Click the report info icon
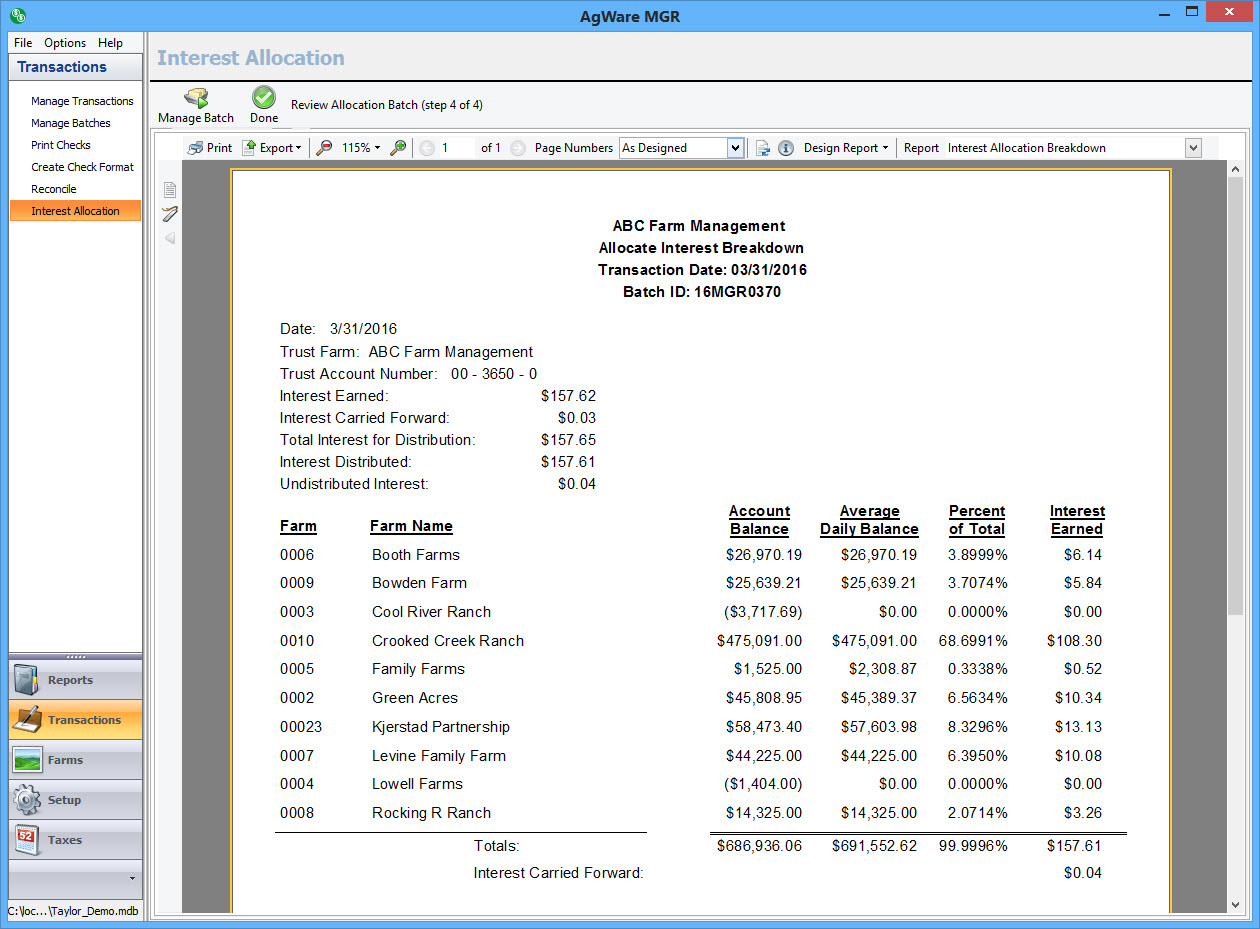 coord(786,148)
